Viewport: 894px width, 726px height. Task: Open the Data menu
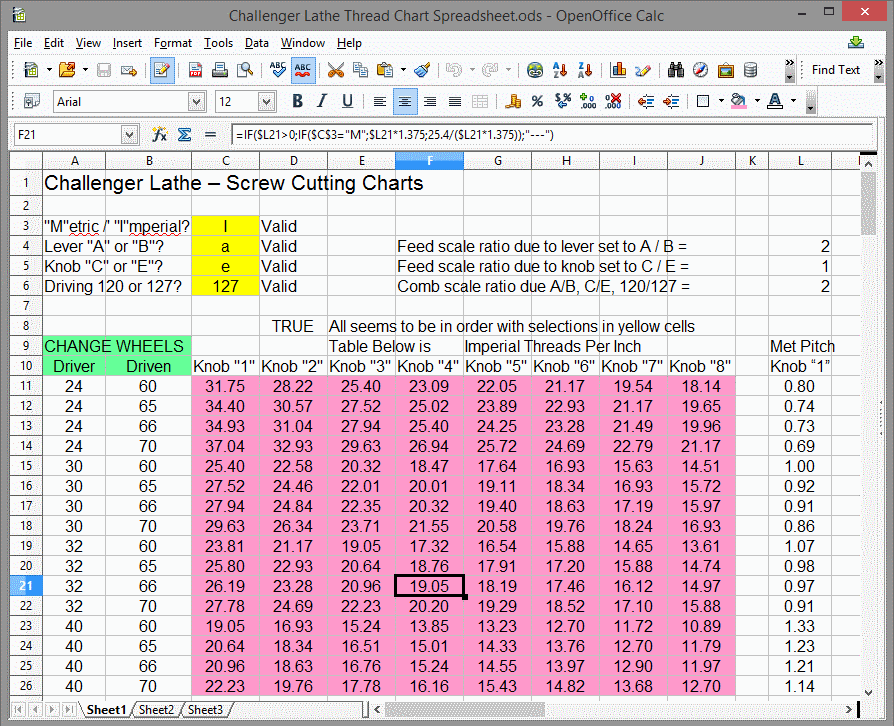coord(257,43)
